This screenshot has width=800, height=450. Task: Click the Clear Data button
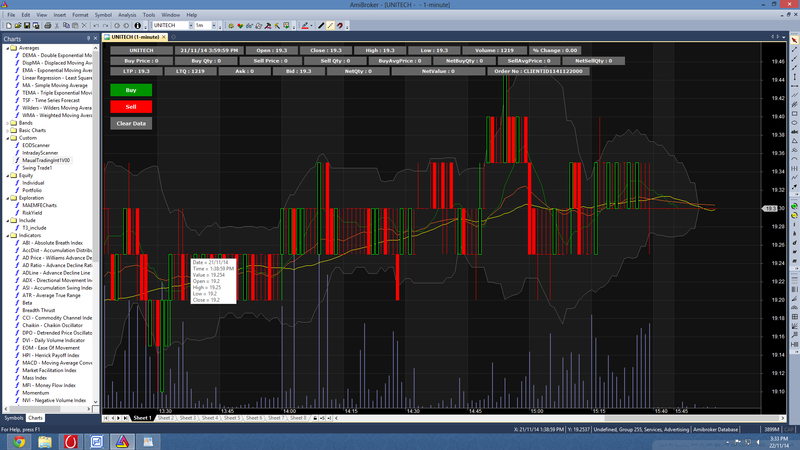pyautogui.click(x=131, y=123)
